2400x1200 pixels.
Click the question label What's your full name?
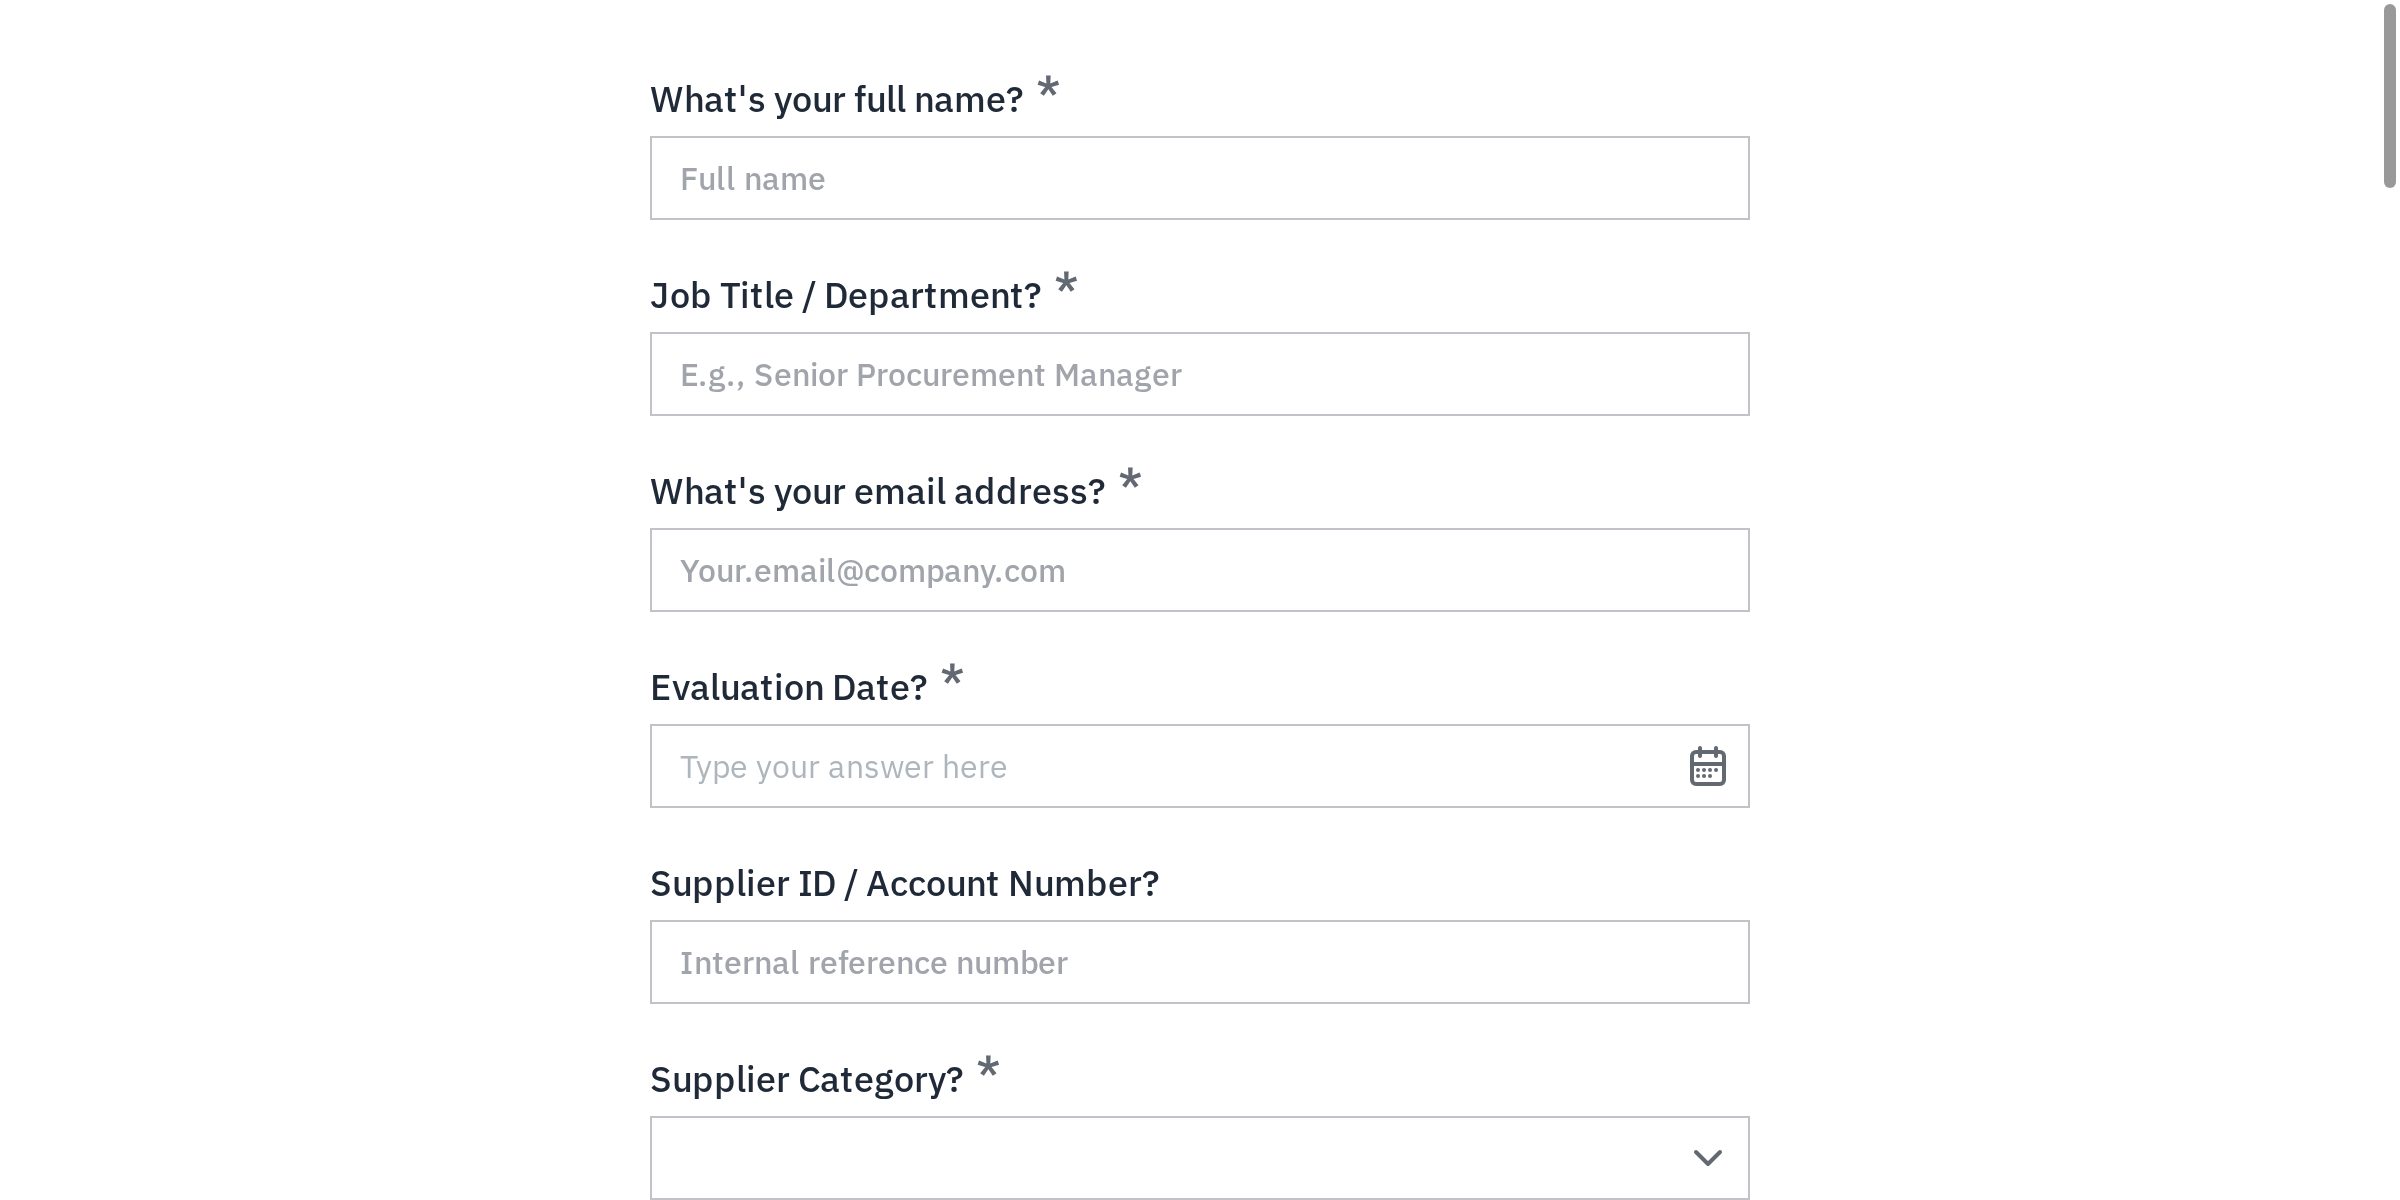coord(837,98)
